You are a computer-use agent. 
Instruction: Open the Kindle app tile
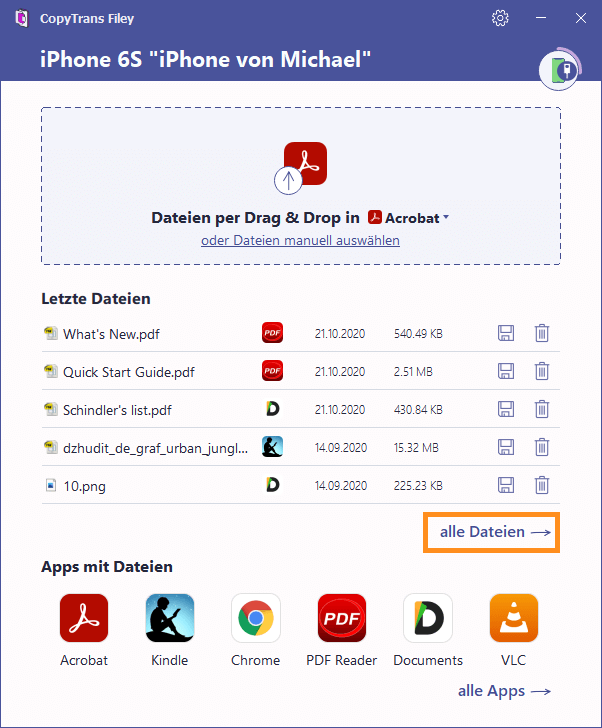(x=170, y=630)
